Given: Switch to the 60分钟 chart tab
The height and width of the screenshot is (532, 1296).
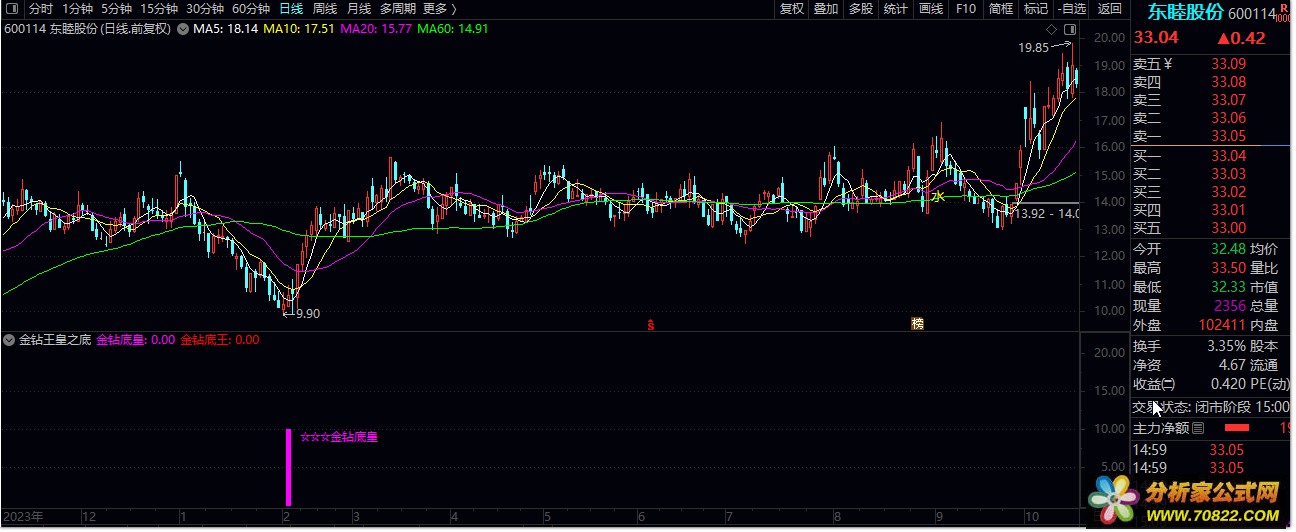Looking at the screenshot, I should click(x=250, y=9).
